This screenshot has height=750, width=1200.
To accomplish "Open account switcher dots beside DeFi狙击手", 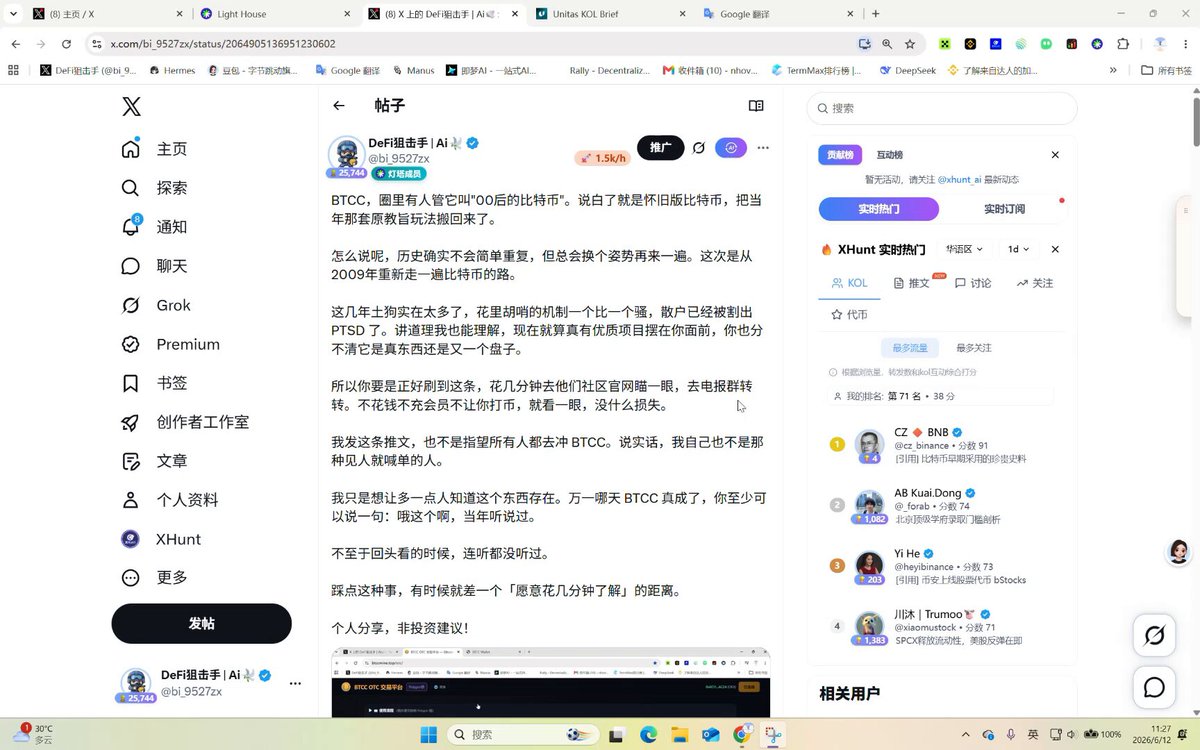I will [x=295, y=684].
